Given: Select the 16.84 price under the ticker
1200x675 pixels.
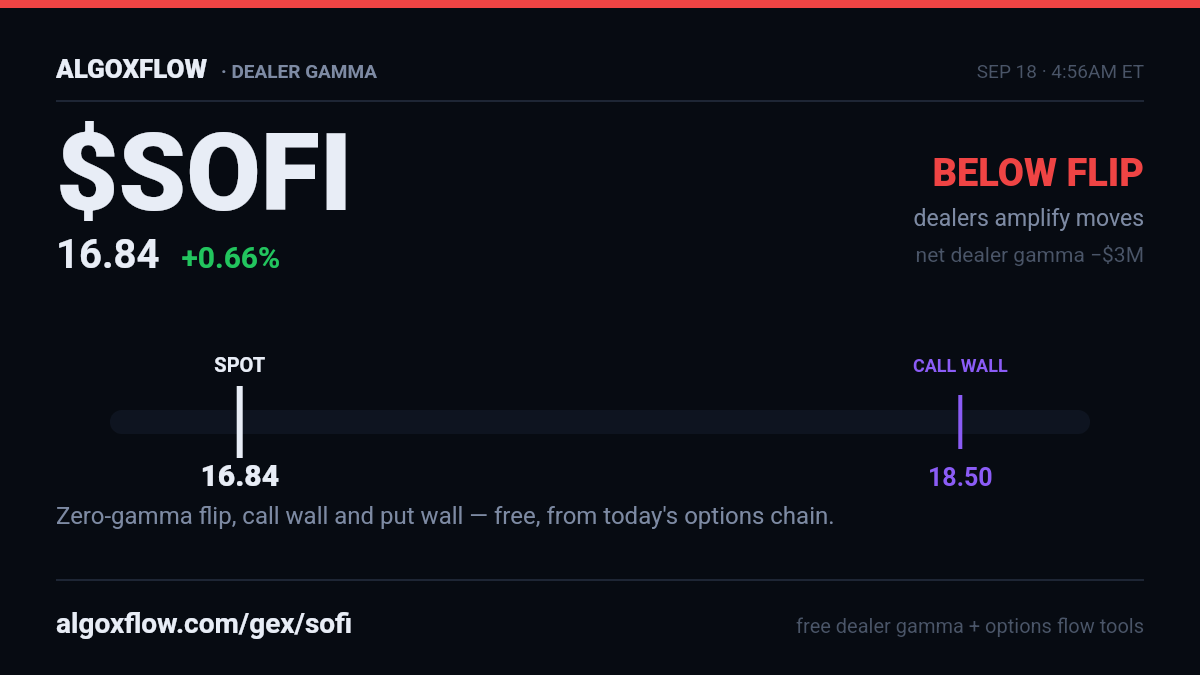Looking at the screenshot, I should click(108, 255).
